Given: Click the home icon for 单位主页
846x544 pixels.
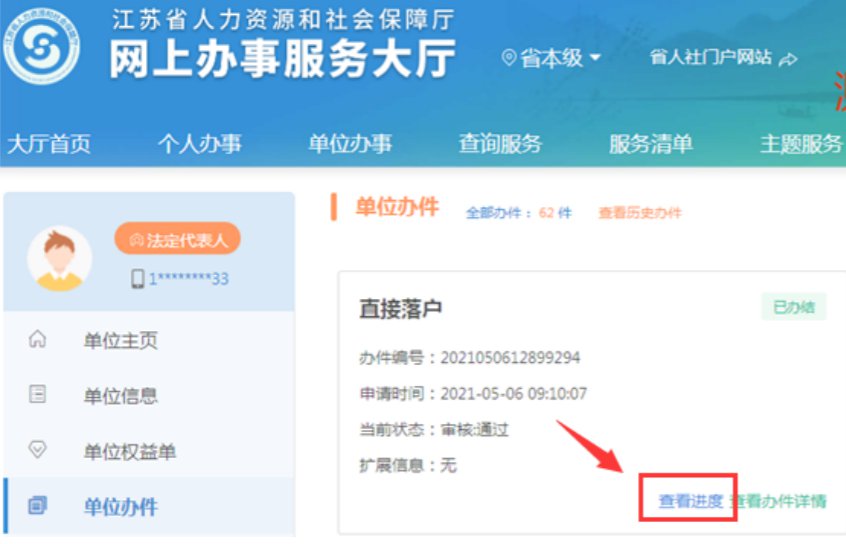Looking at the screenshot, I should (x=38, y=340).
